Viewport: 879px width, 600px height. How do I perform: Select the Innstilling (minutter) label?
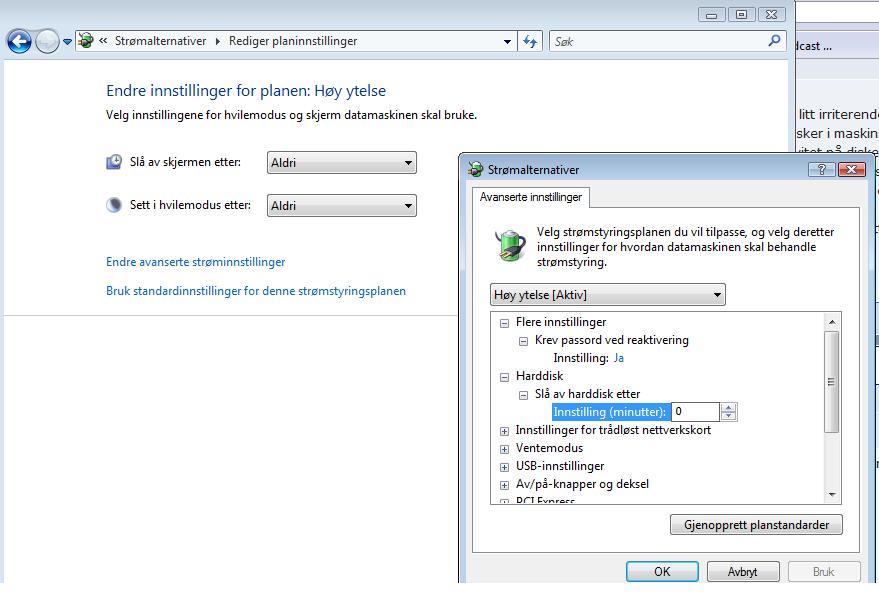[610, 412]
